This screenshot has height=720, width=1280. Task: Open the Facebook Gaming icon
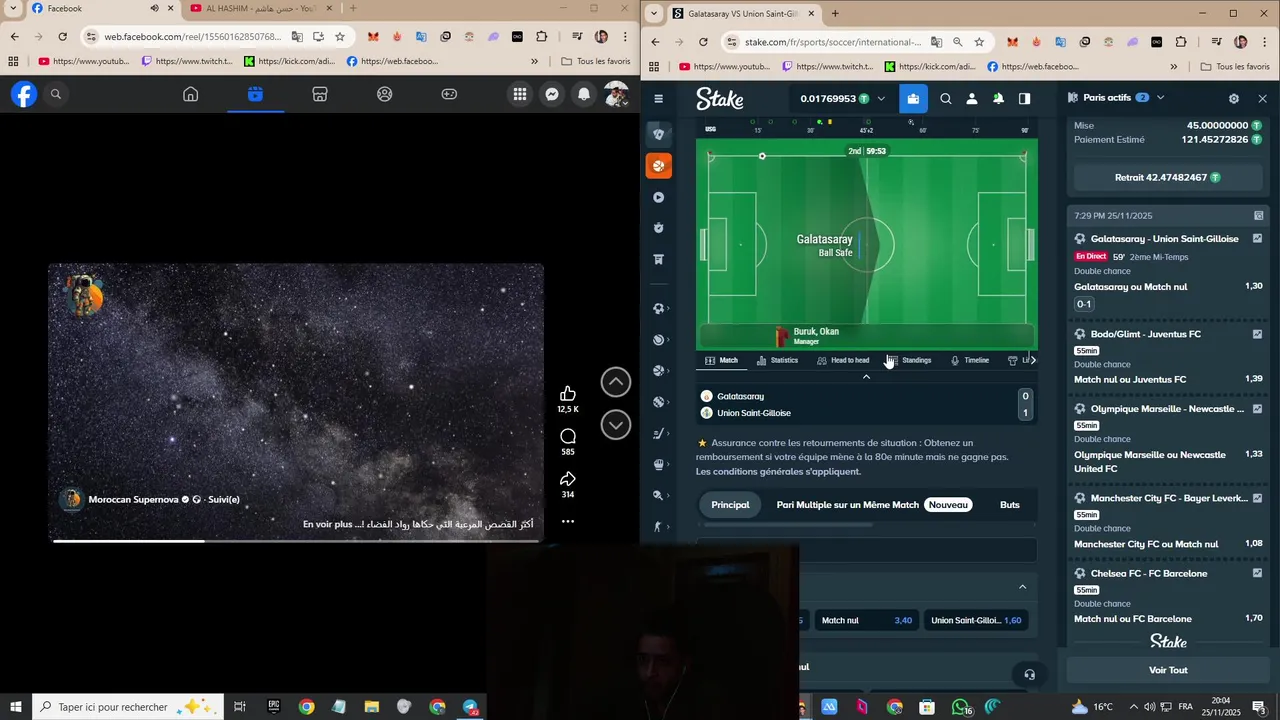pos(450,94)
